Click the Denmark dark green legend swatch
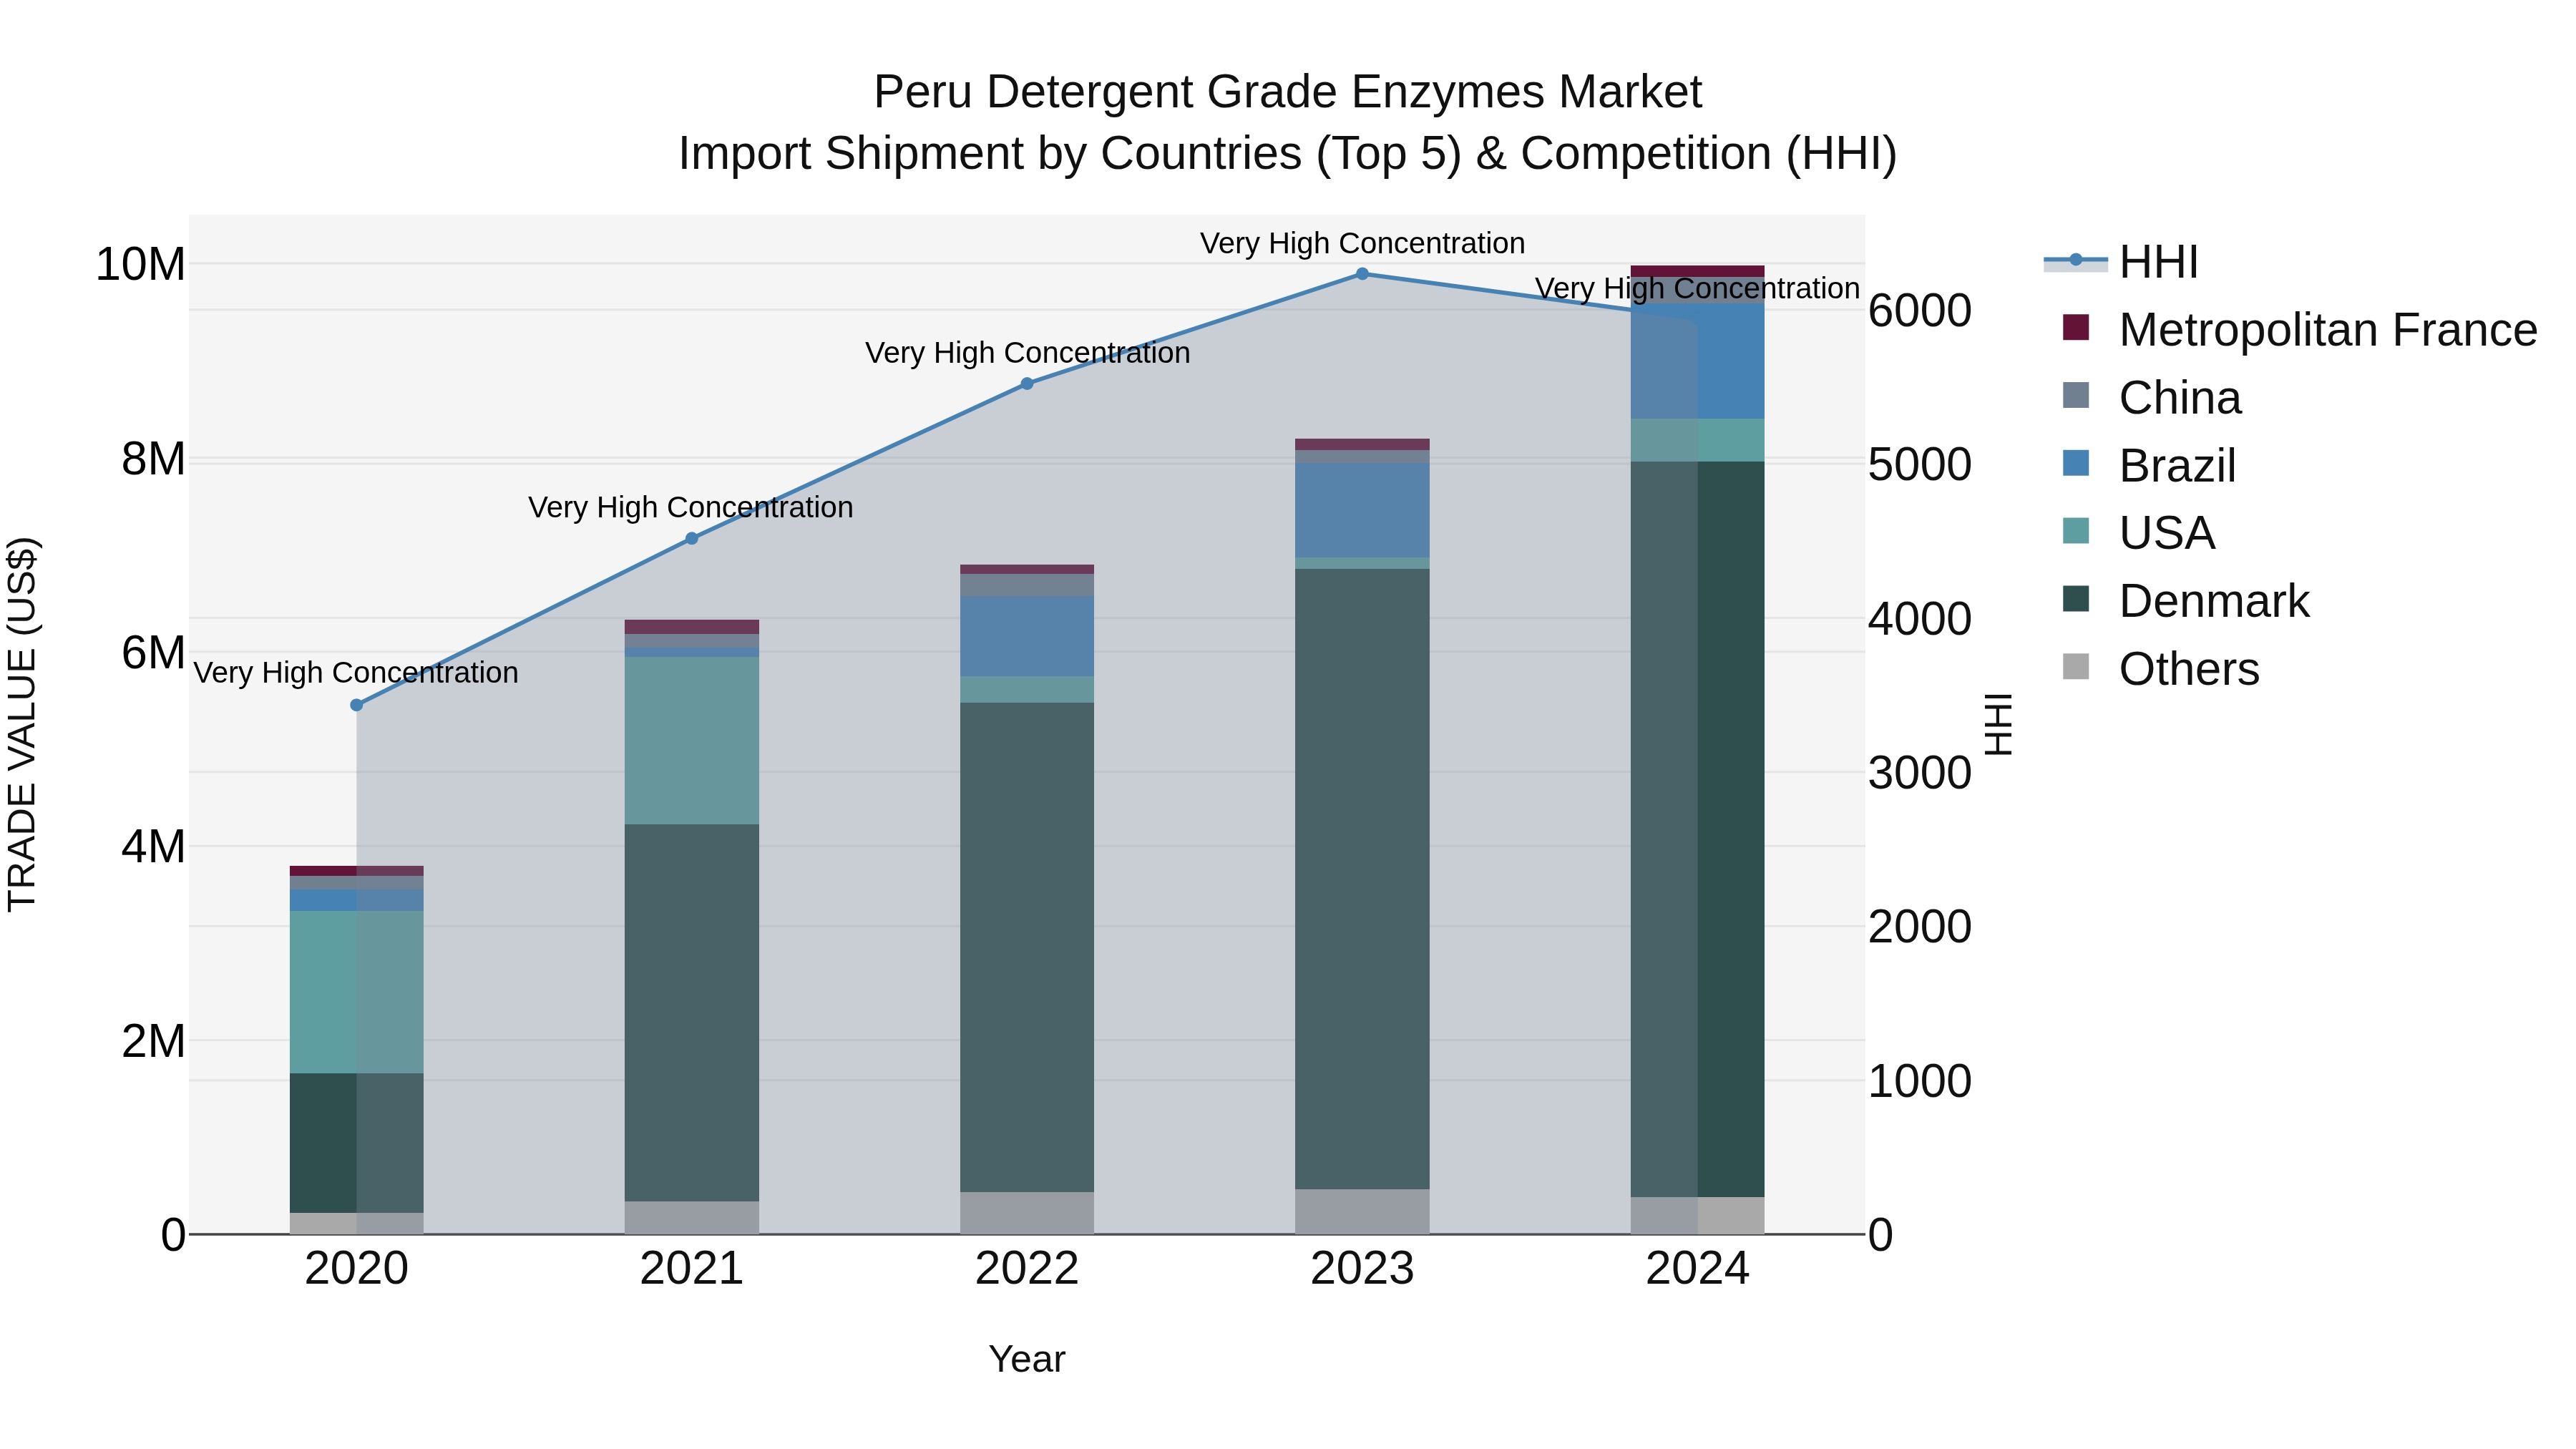 click(2076, 598)
